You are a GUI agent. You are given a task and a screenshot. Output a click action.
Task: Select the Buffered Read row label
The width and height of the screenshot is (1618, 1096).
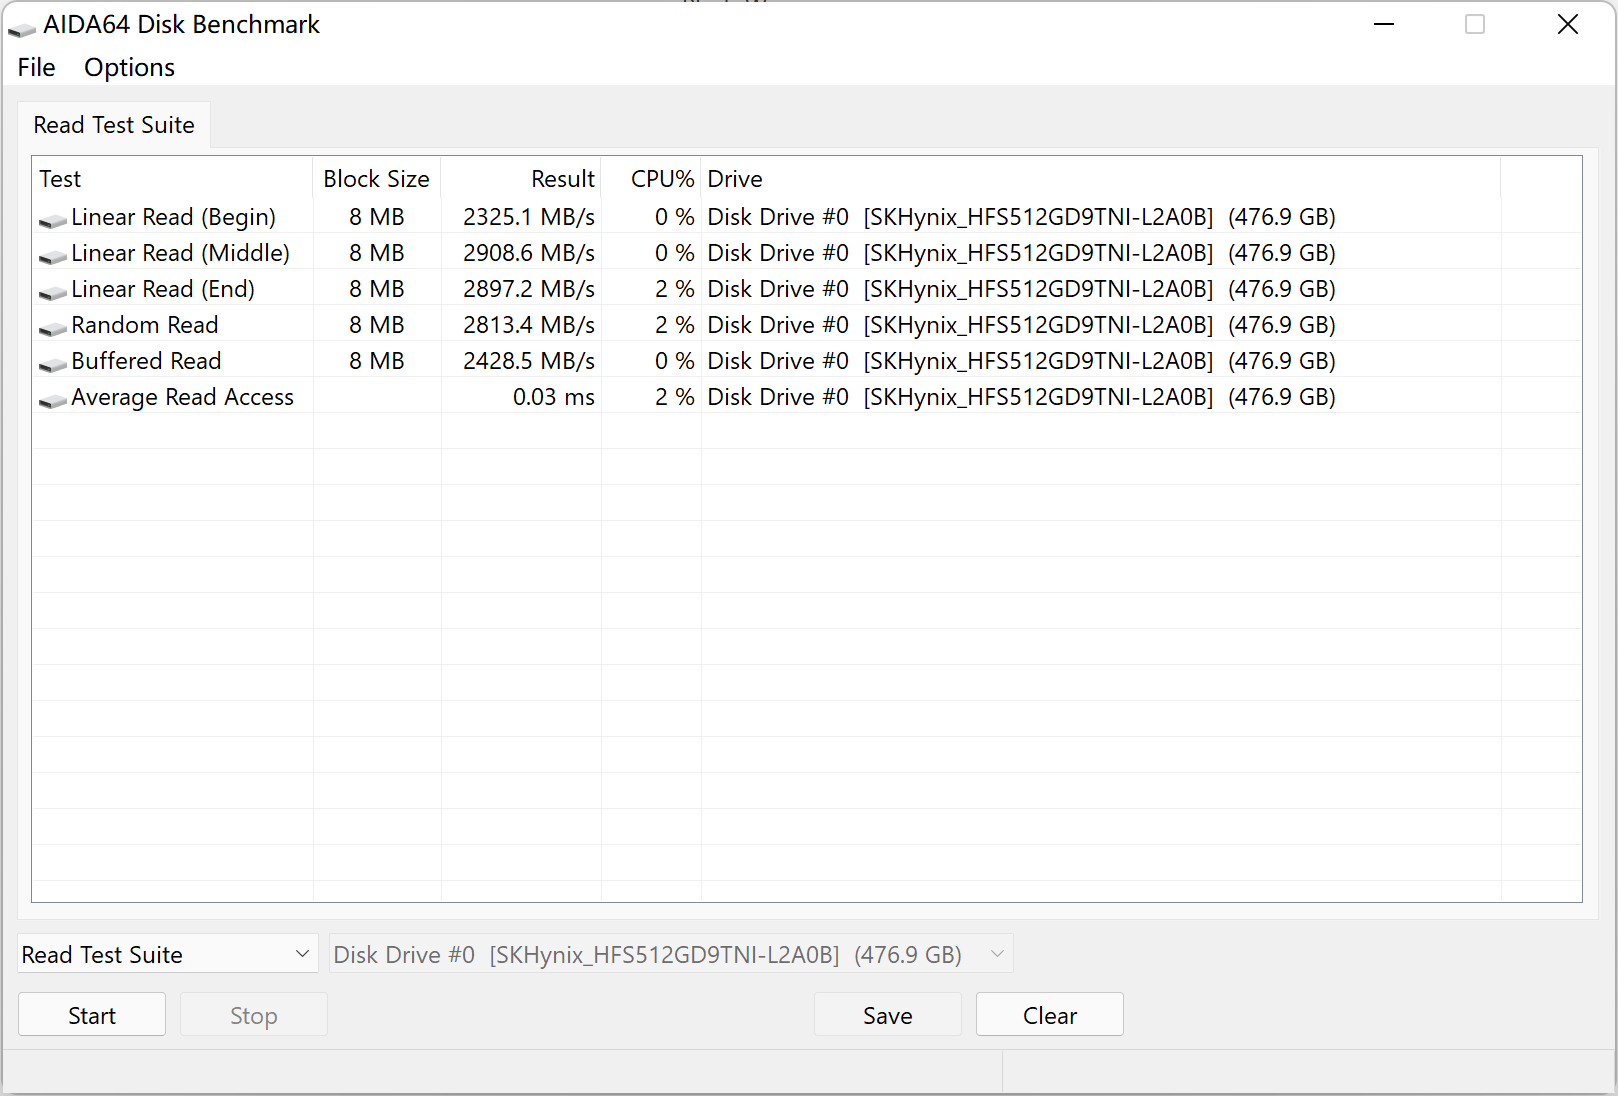click(147, 361)
